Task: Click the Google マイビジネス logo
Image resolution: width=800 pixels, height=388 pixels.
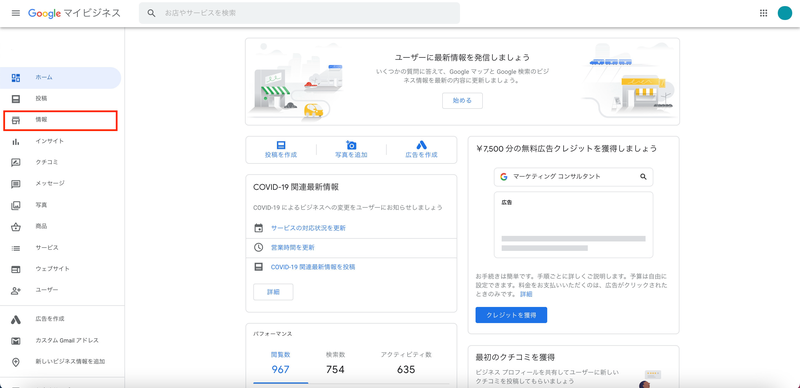Action: pos(74,13)
